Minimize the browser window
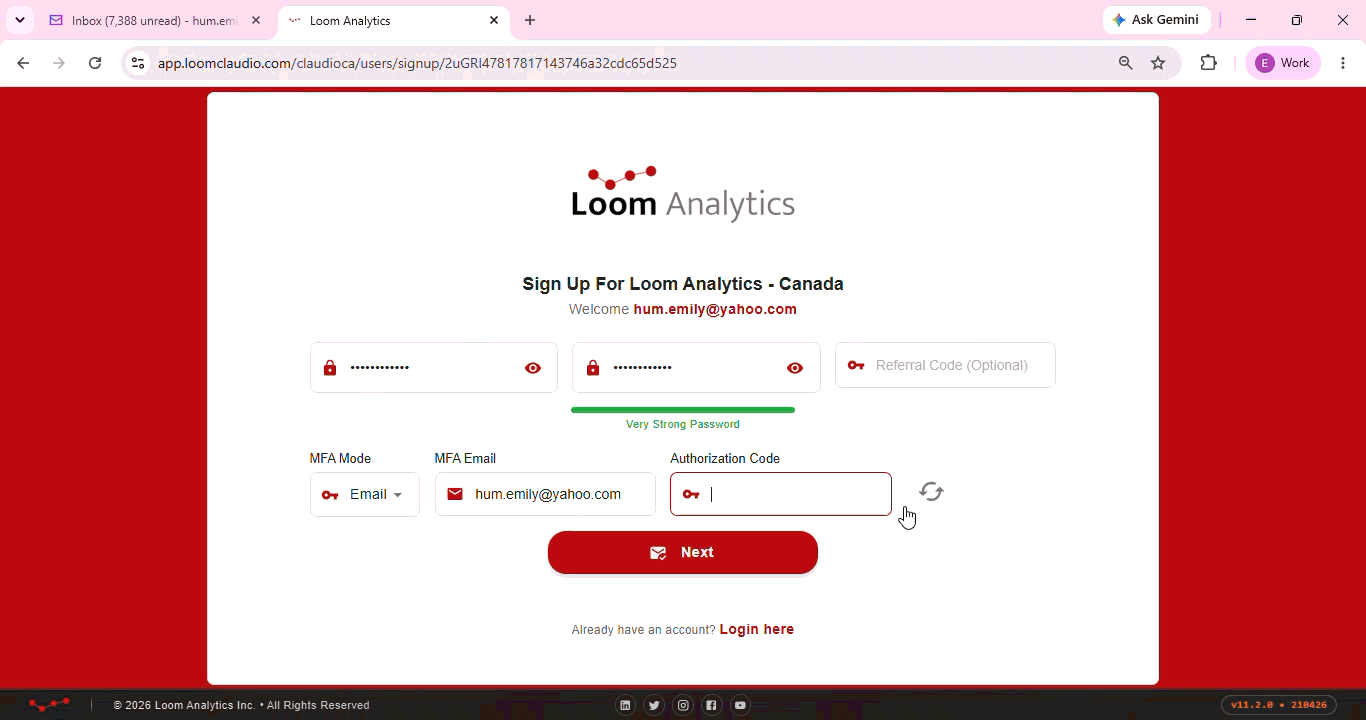This screenshot has width=1366, height=720. [x=1251, y=20]
